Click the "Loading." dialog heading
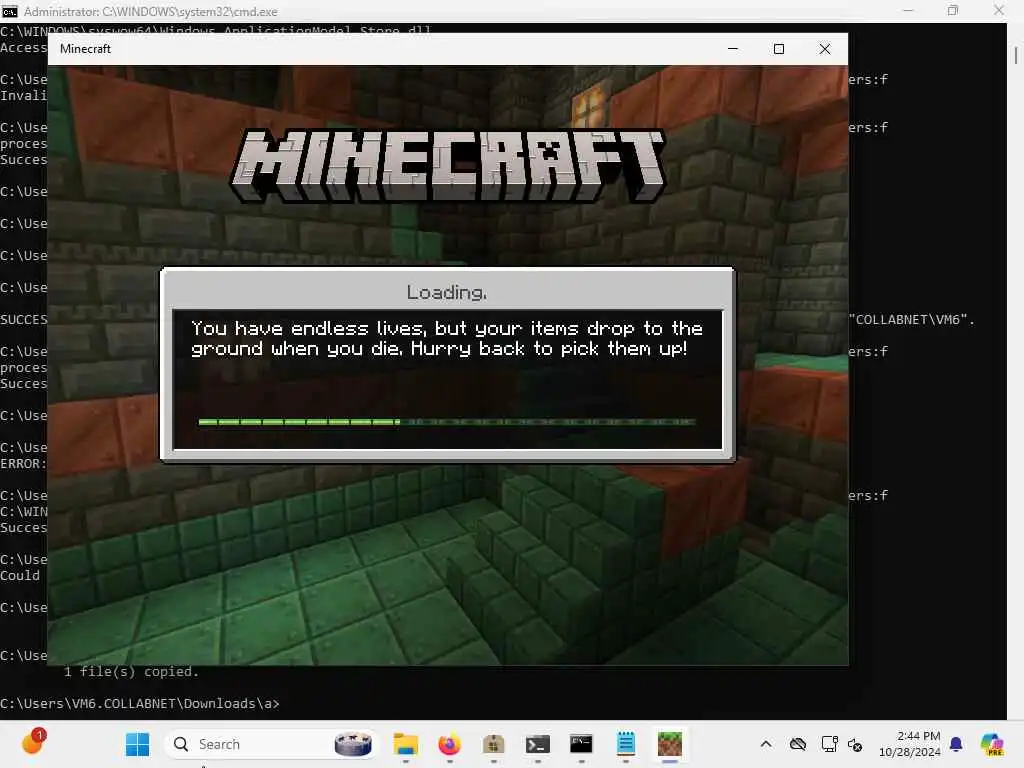 click(447, 292)
